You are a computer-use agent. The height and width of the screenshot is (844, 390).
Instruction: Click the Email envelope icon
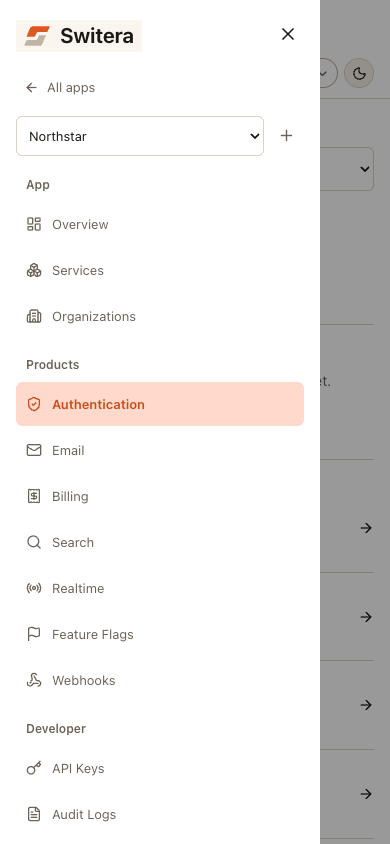tap(34, 450)
